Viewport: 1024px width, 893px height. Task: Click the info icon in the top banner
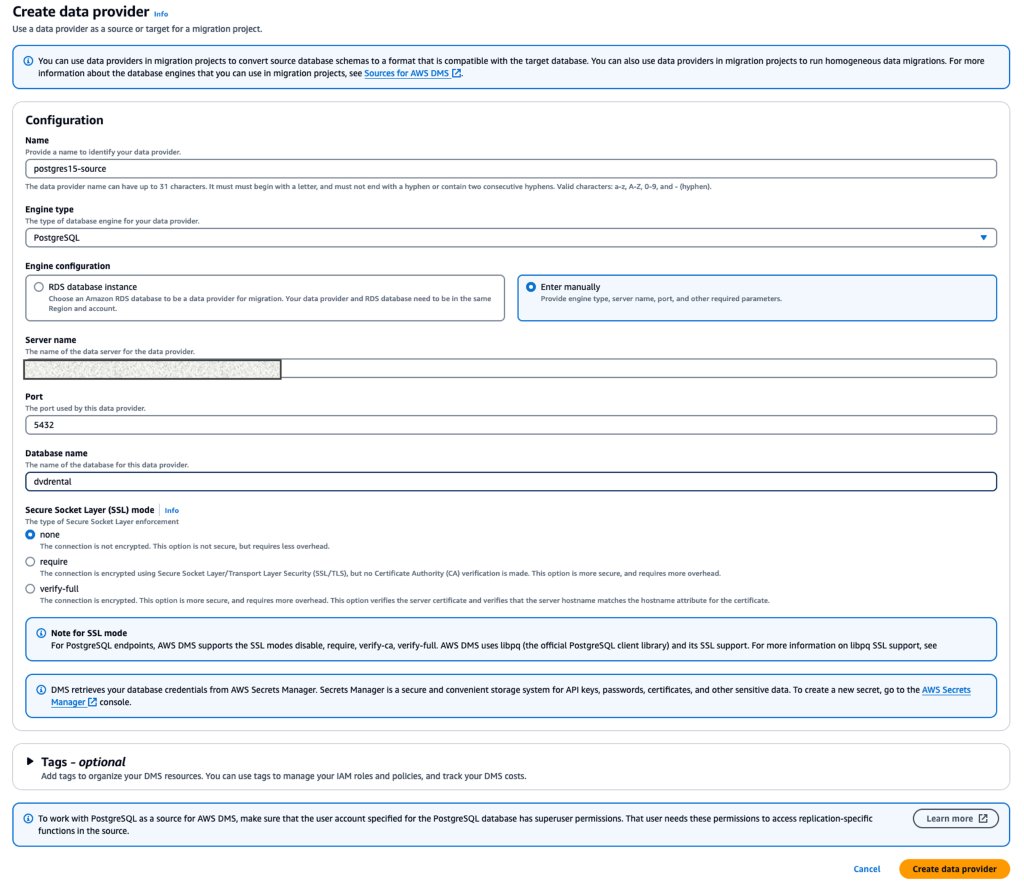point(28,61)
